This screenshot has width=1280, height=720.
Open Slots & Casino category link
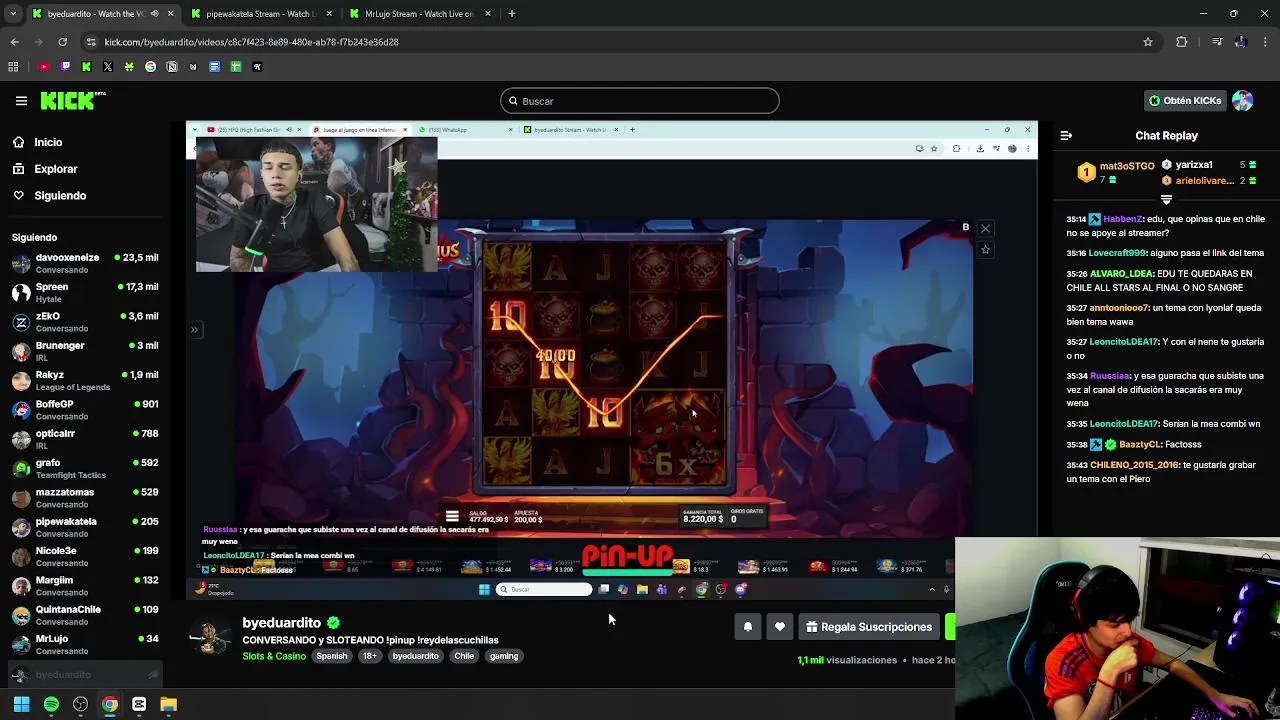[x=274, y=656]
